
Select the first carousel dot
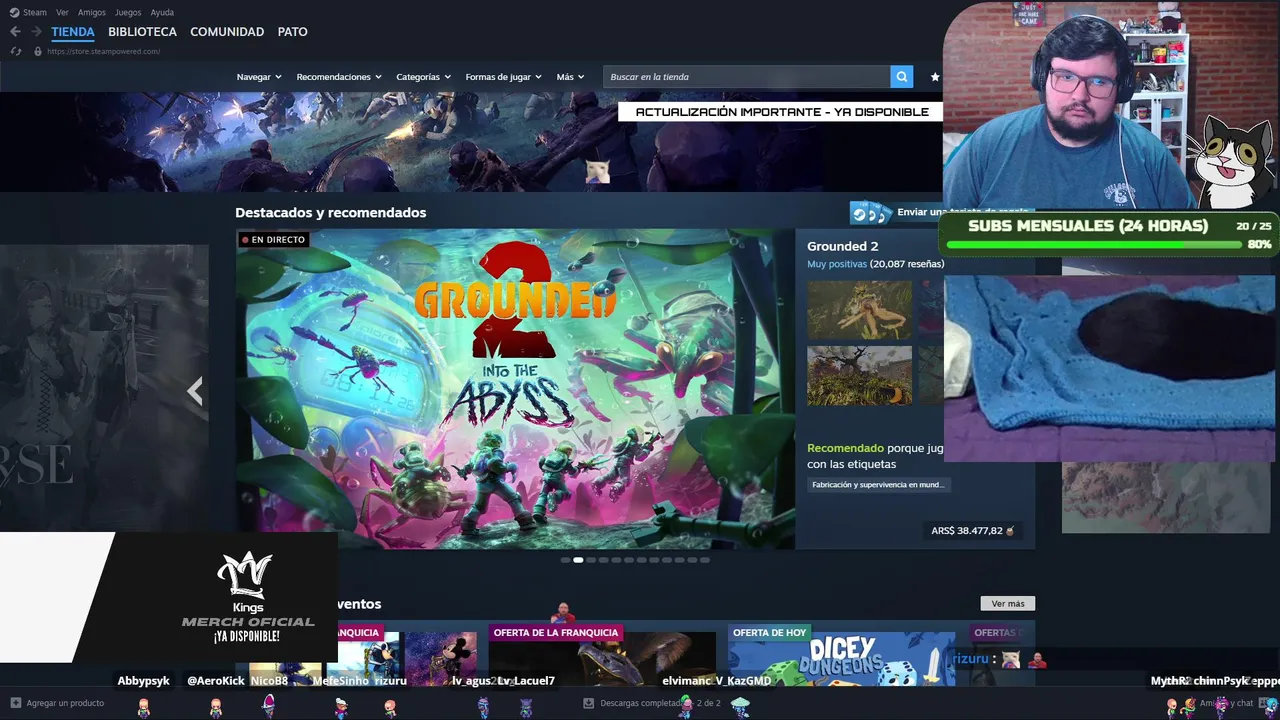point(565,560)
